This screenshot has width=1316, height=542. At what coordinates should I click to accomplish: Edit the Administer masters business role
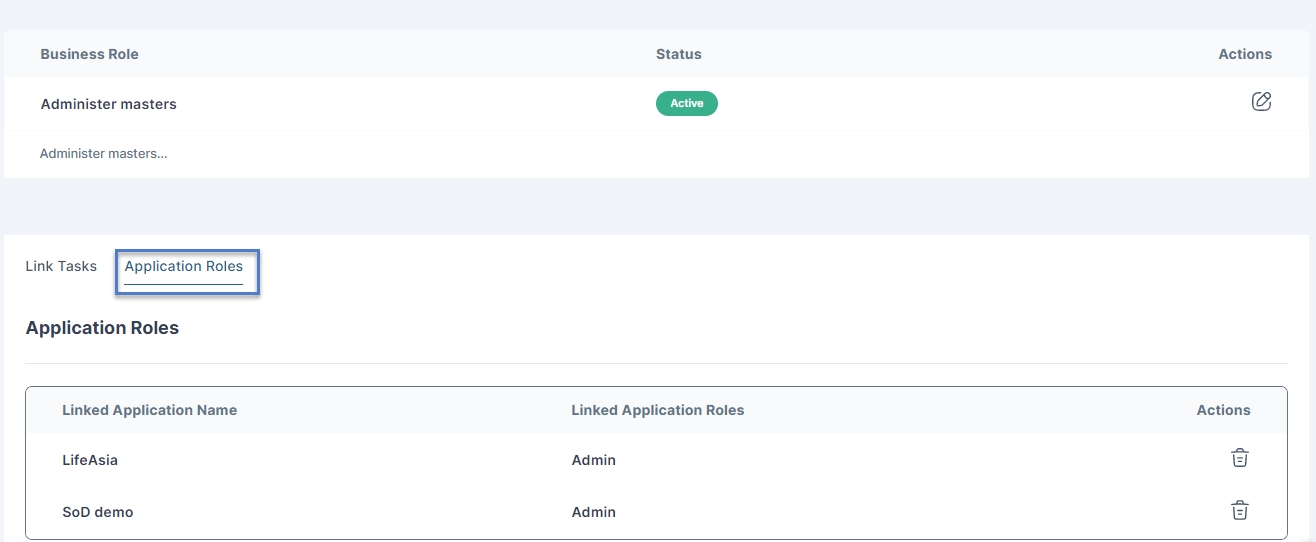[1261, 102]
